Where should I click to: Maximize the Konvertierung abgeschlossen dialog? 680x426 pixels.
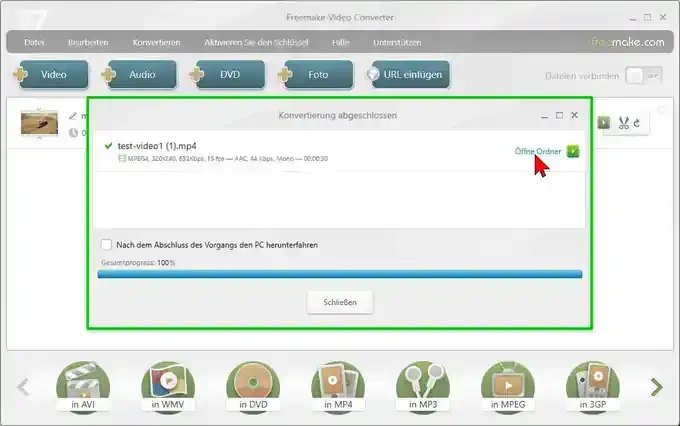559,115
